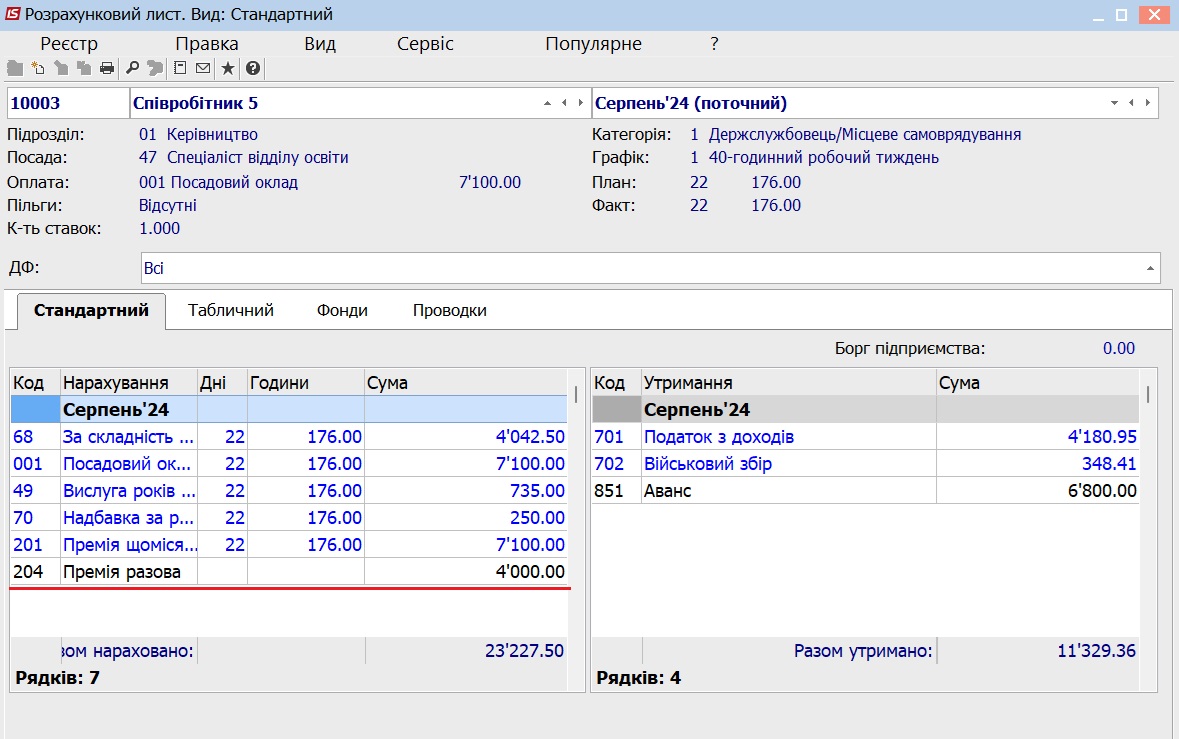Add to favorites with star icon

coord(228,68)
